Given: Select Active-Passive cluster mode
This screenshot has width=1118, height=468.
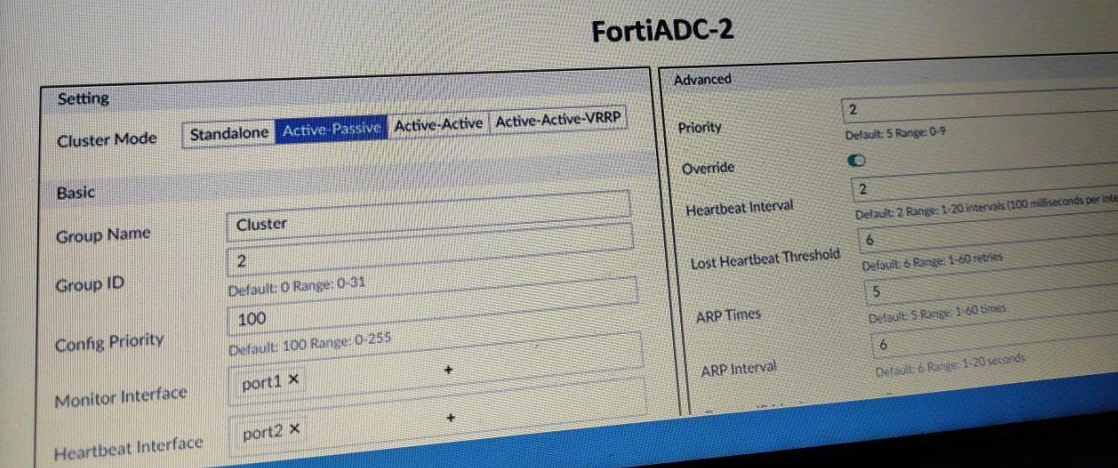Looking at the screenshot, I should pos(332,130).
